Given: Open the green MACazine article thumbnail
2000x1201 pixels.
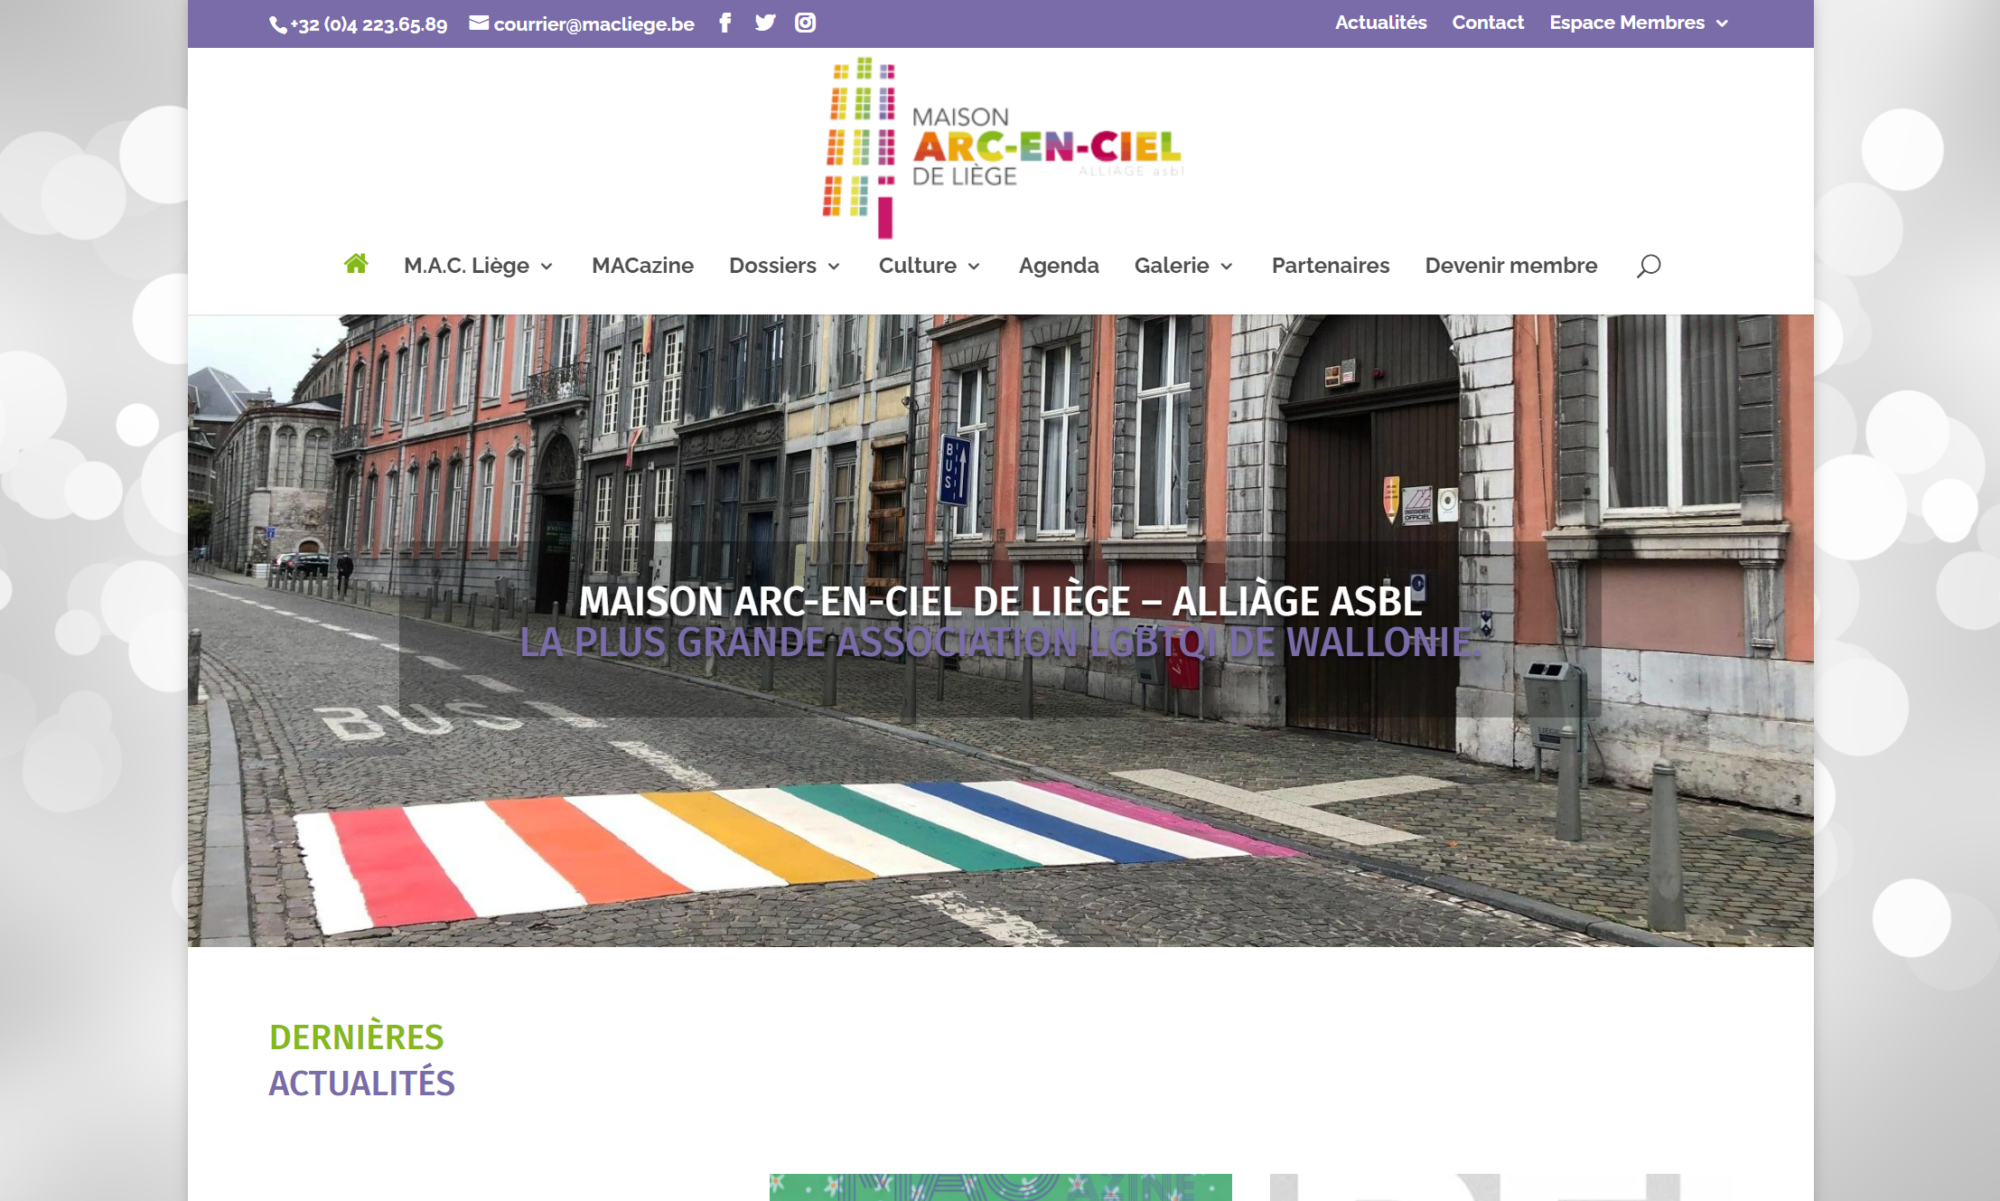Looking at the screenshot, I should 1000,1187.
